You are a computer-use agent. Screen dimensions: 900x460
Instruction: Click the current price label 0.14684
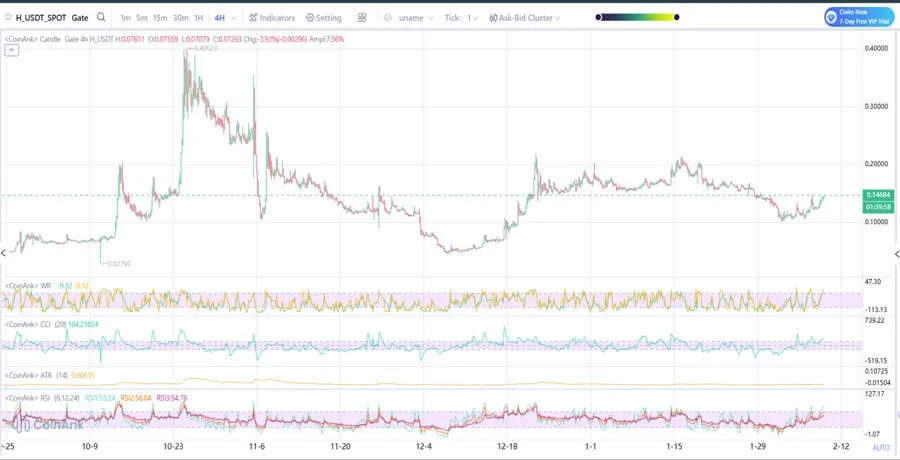[x=877, y=195]
